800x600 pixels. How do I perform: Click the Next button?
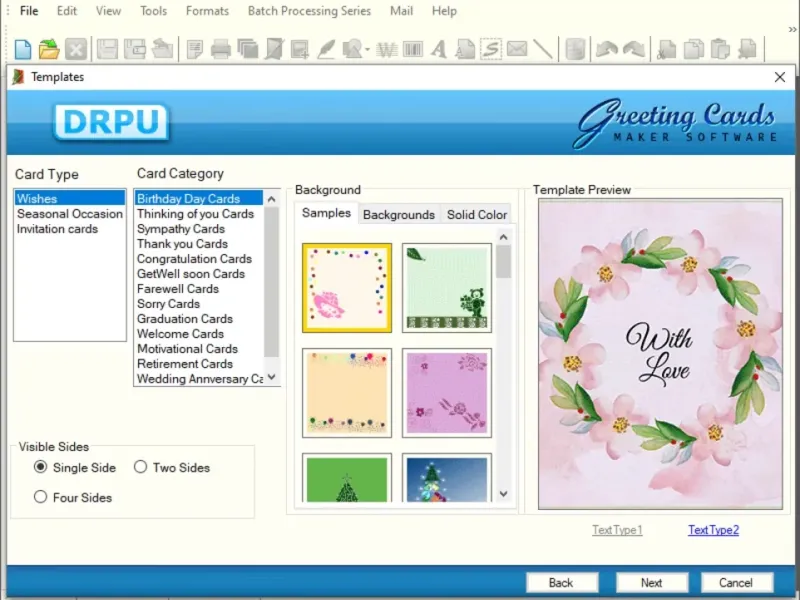(x=652, y=583)
